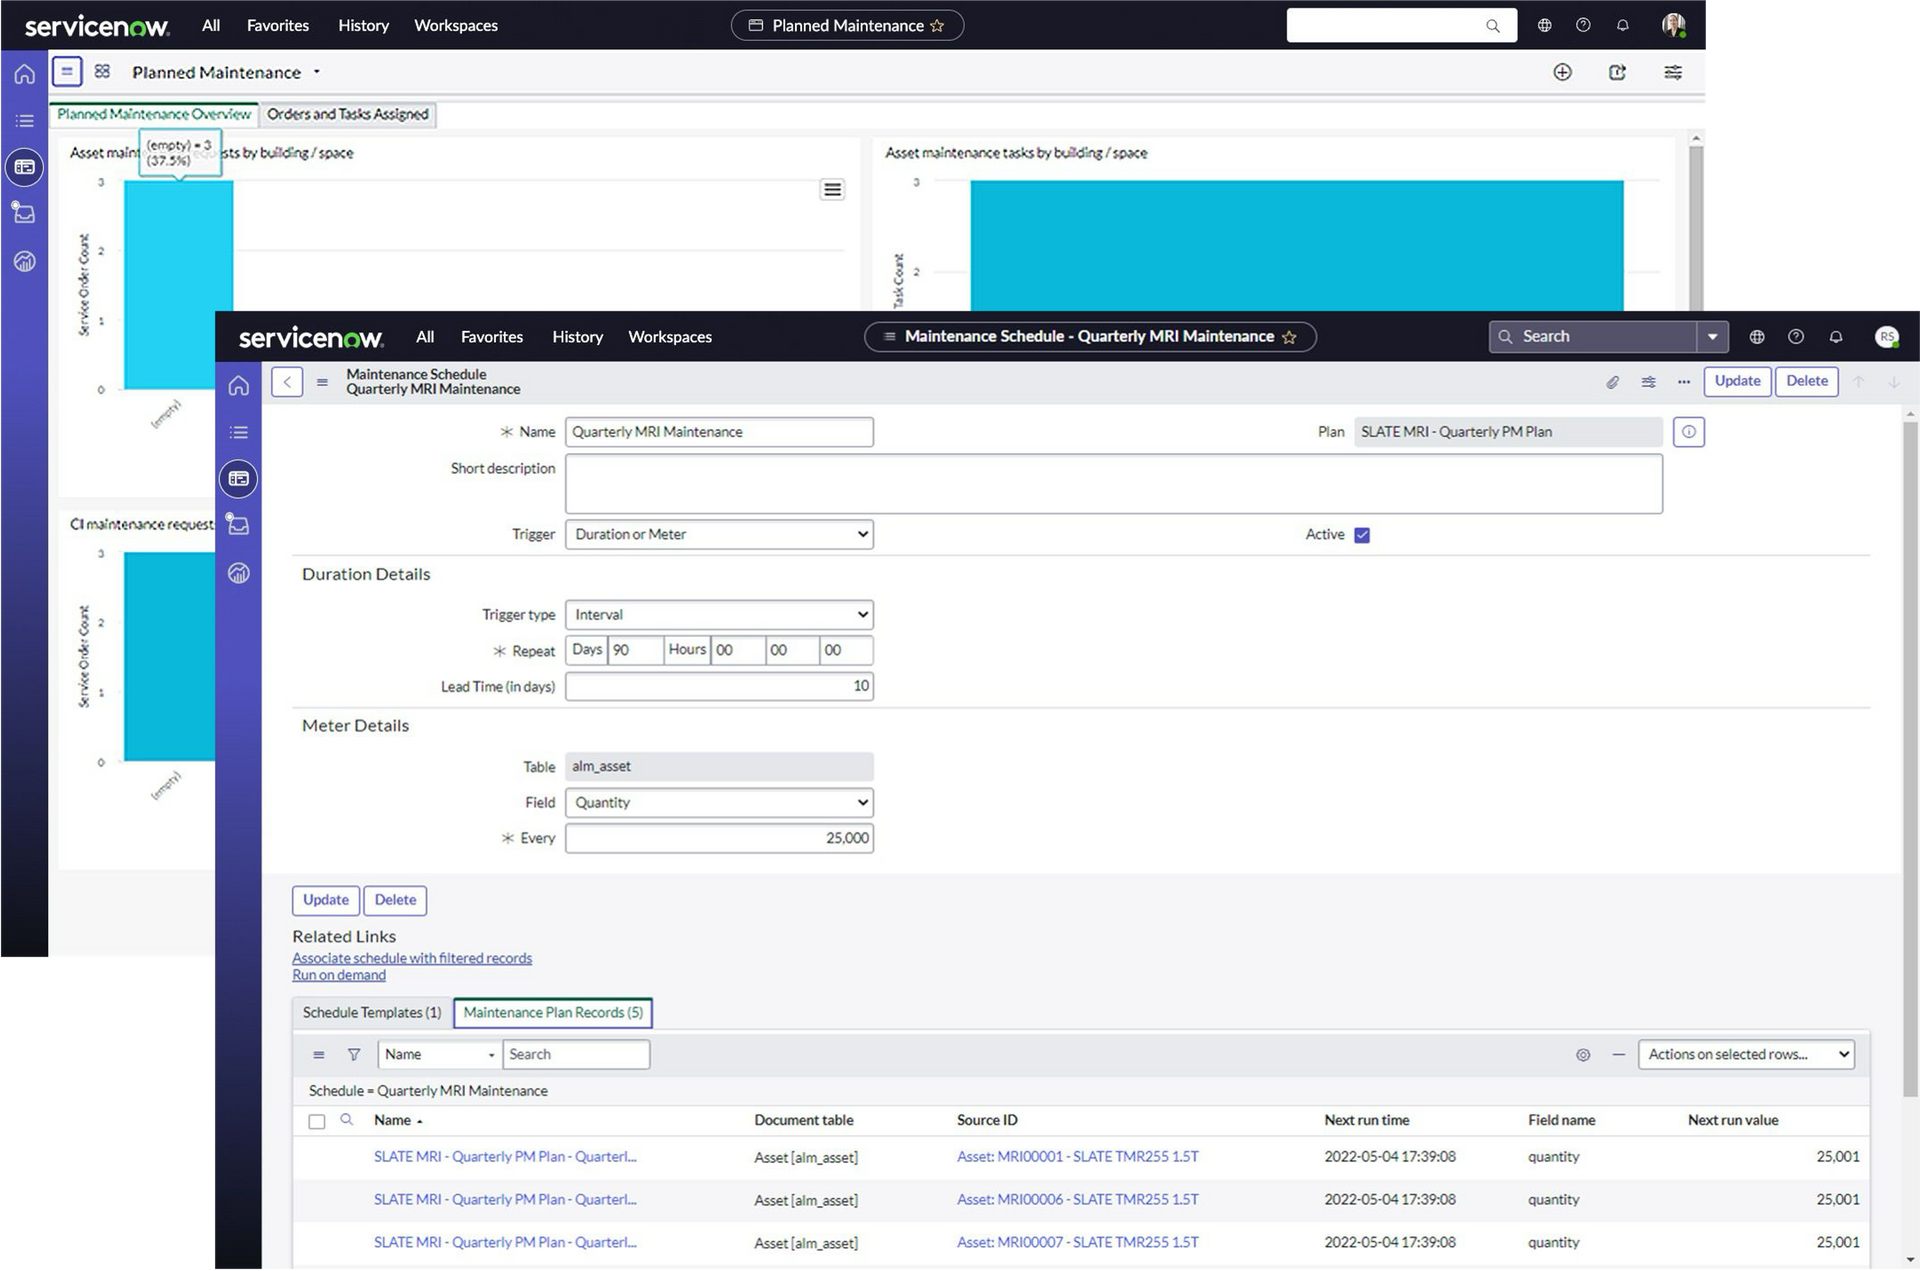Select the analytics chart icon in sidebar
Screen dimensions: 1920x1271
(x=238, y=573)
